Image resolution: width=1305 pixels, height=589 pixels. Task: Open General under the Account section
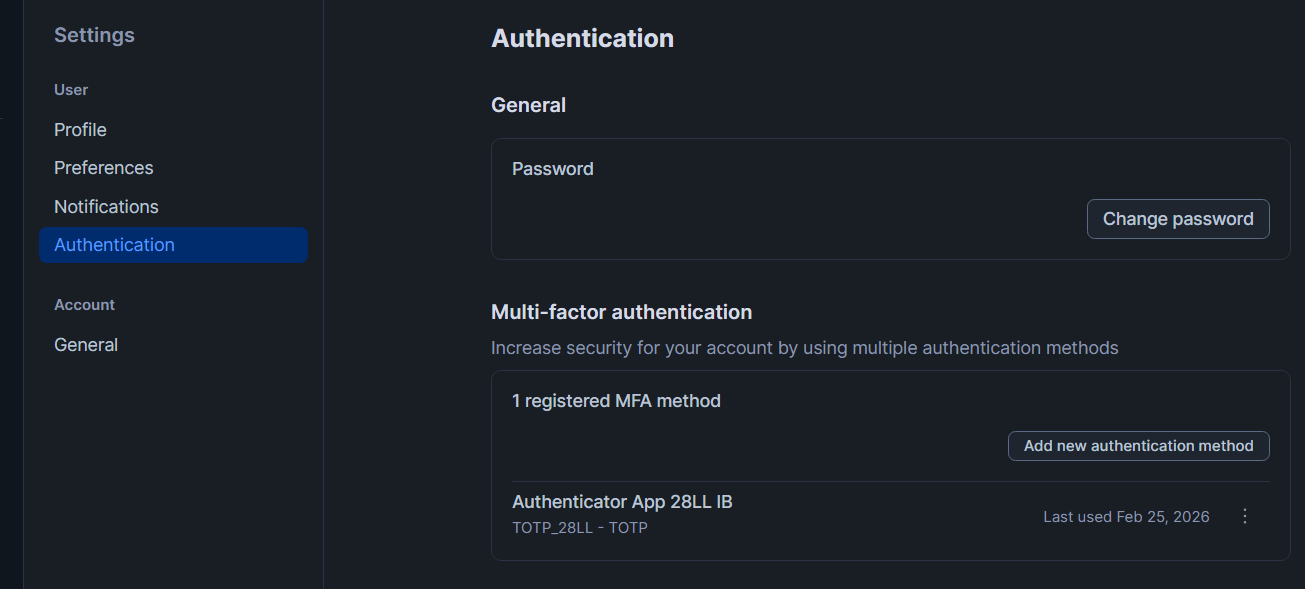click(x=86, y=345)
